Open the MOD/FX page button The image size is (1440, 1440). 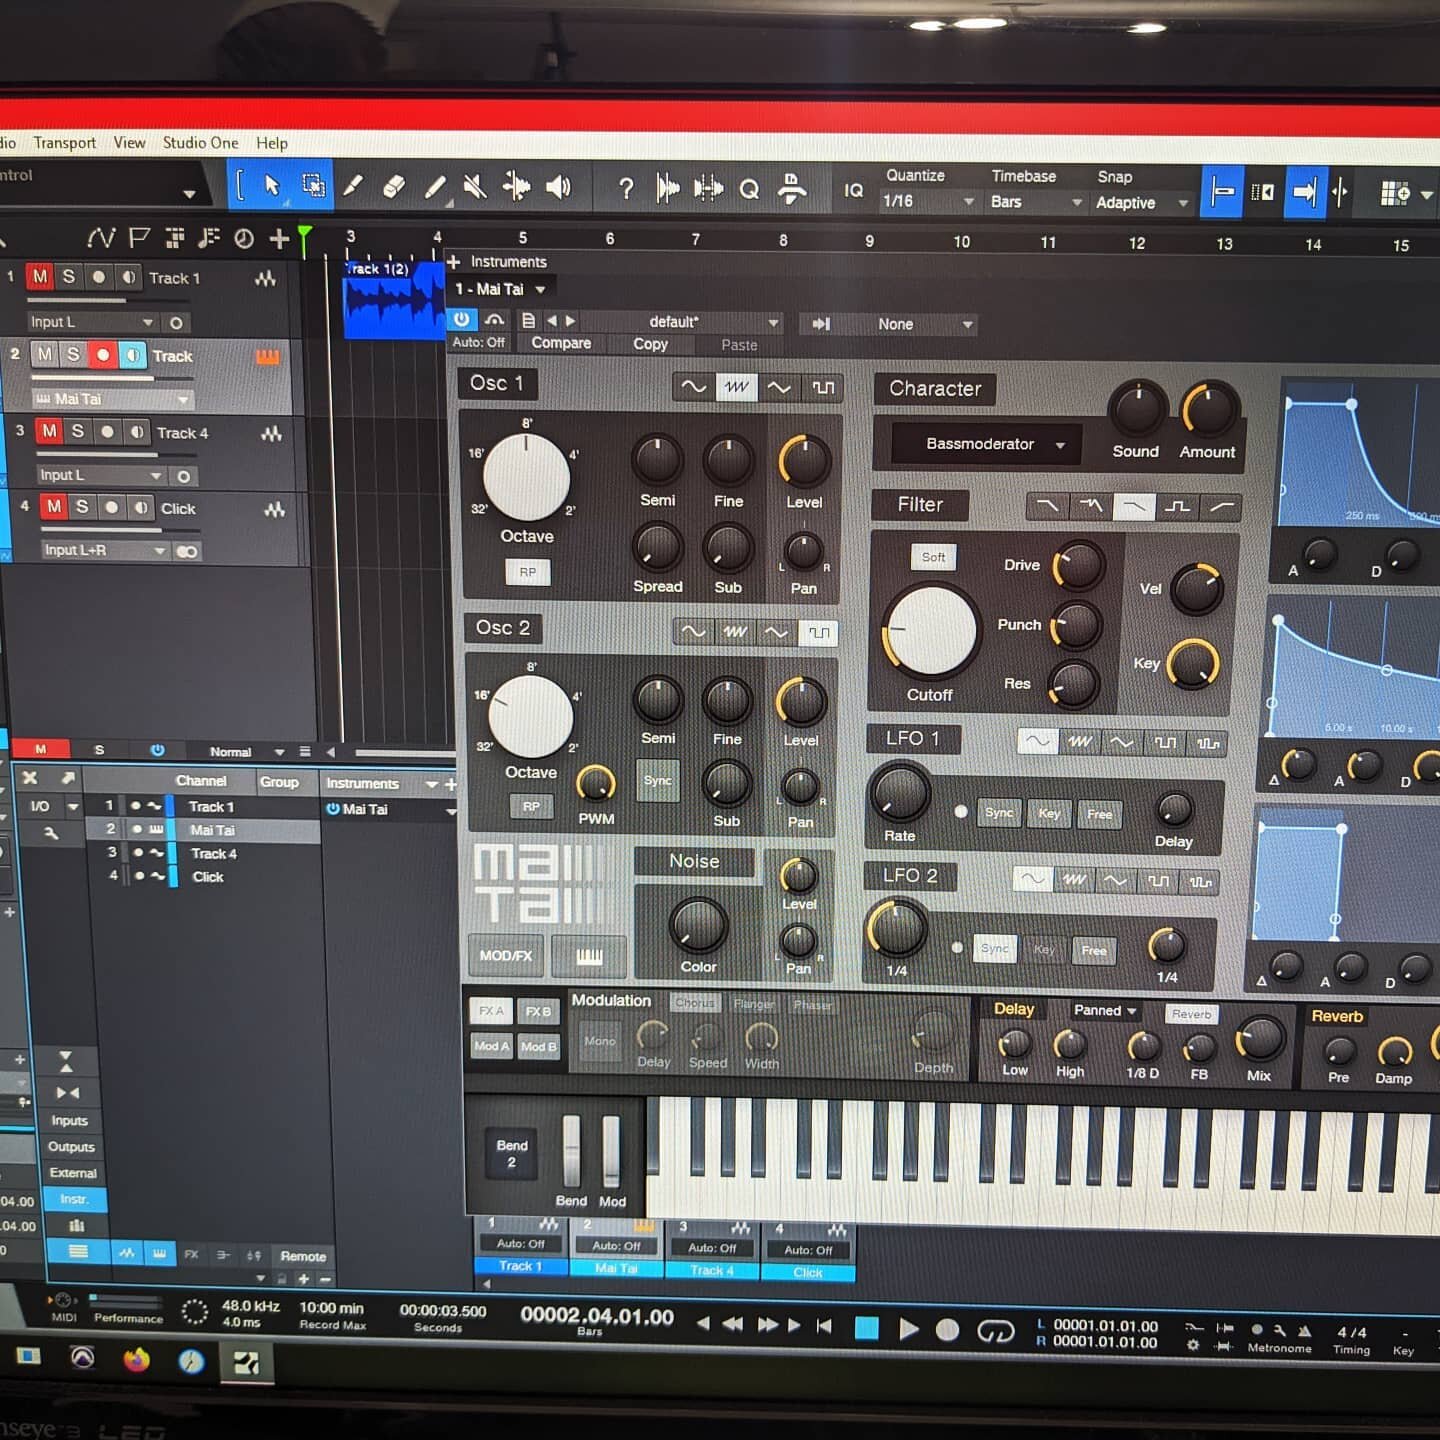(x=506, y=956)
